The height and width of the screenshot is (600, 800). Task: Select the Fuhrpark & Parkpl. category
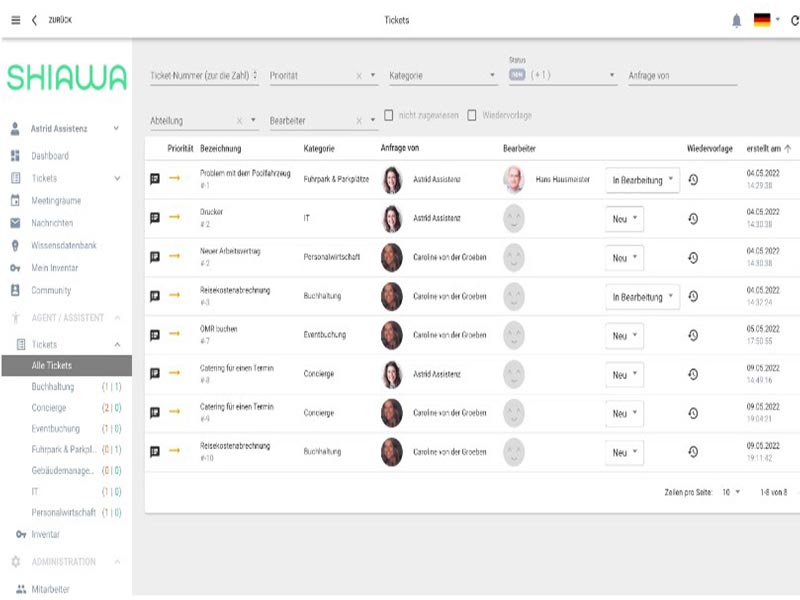(64, 449)
